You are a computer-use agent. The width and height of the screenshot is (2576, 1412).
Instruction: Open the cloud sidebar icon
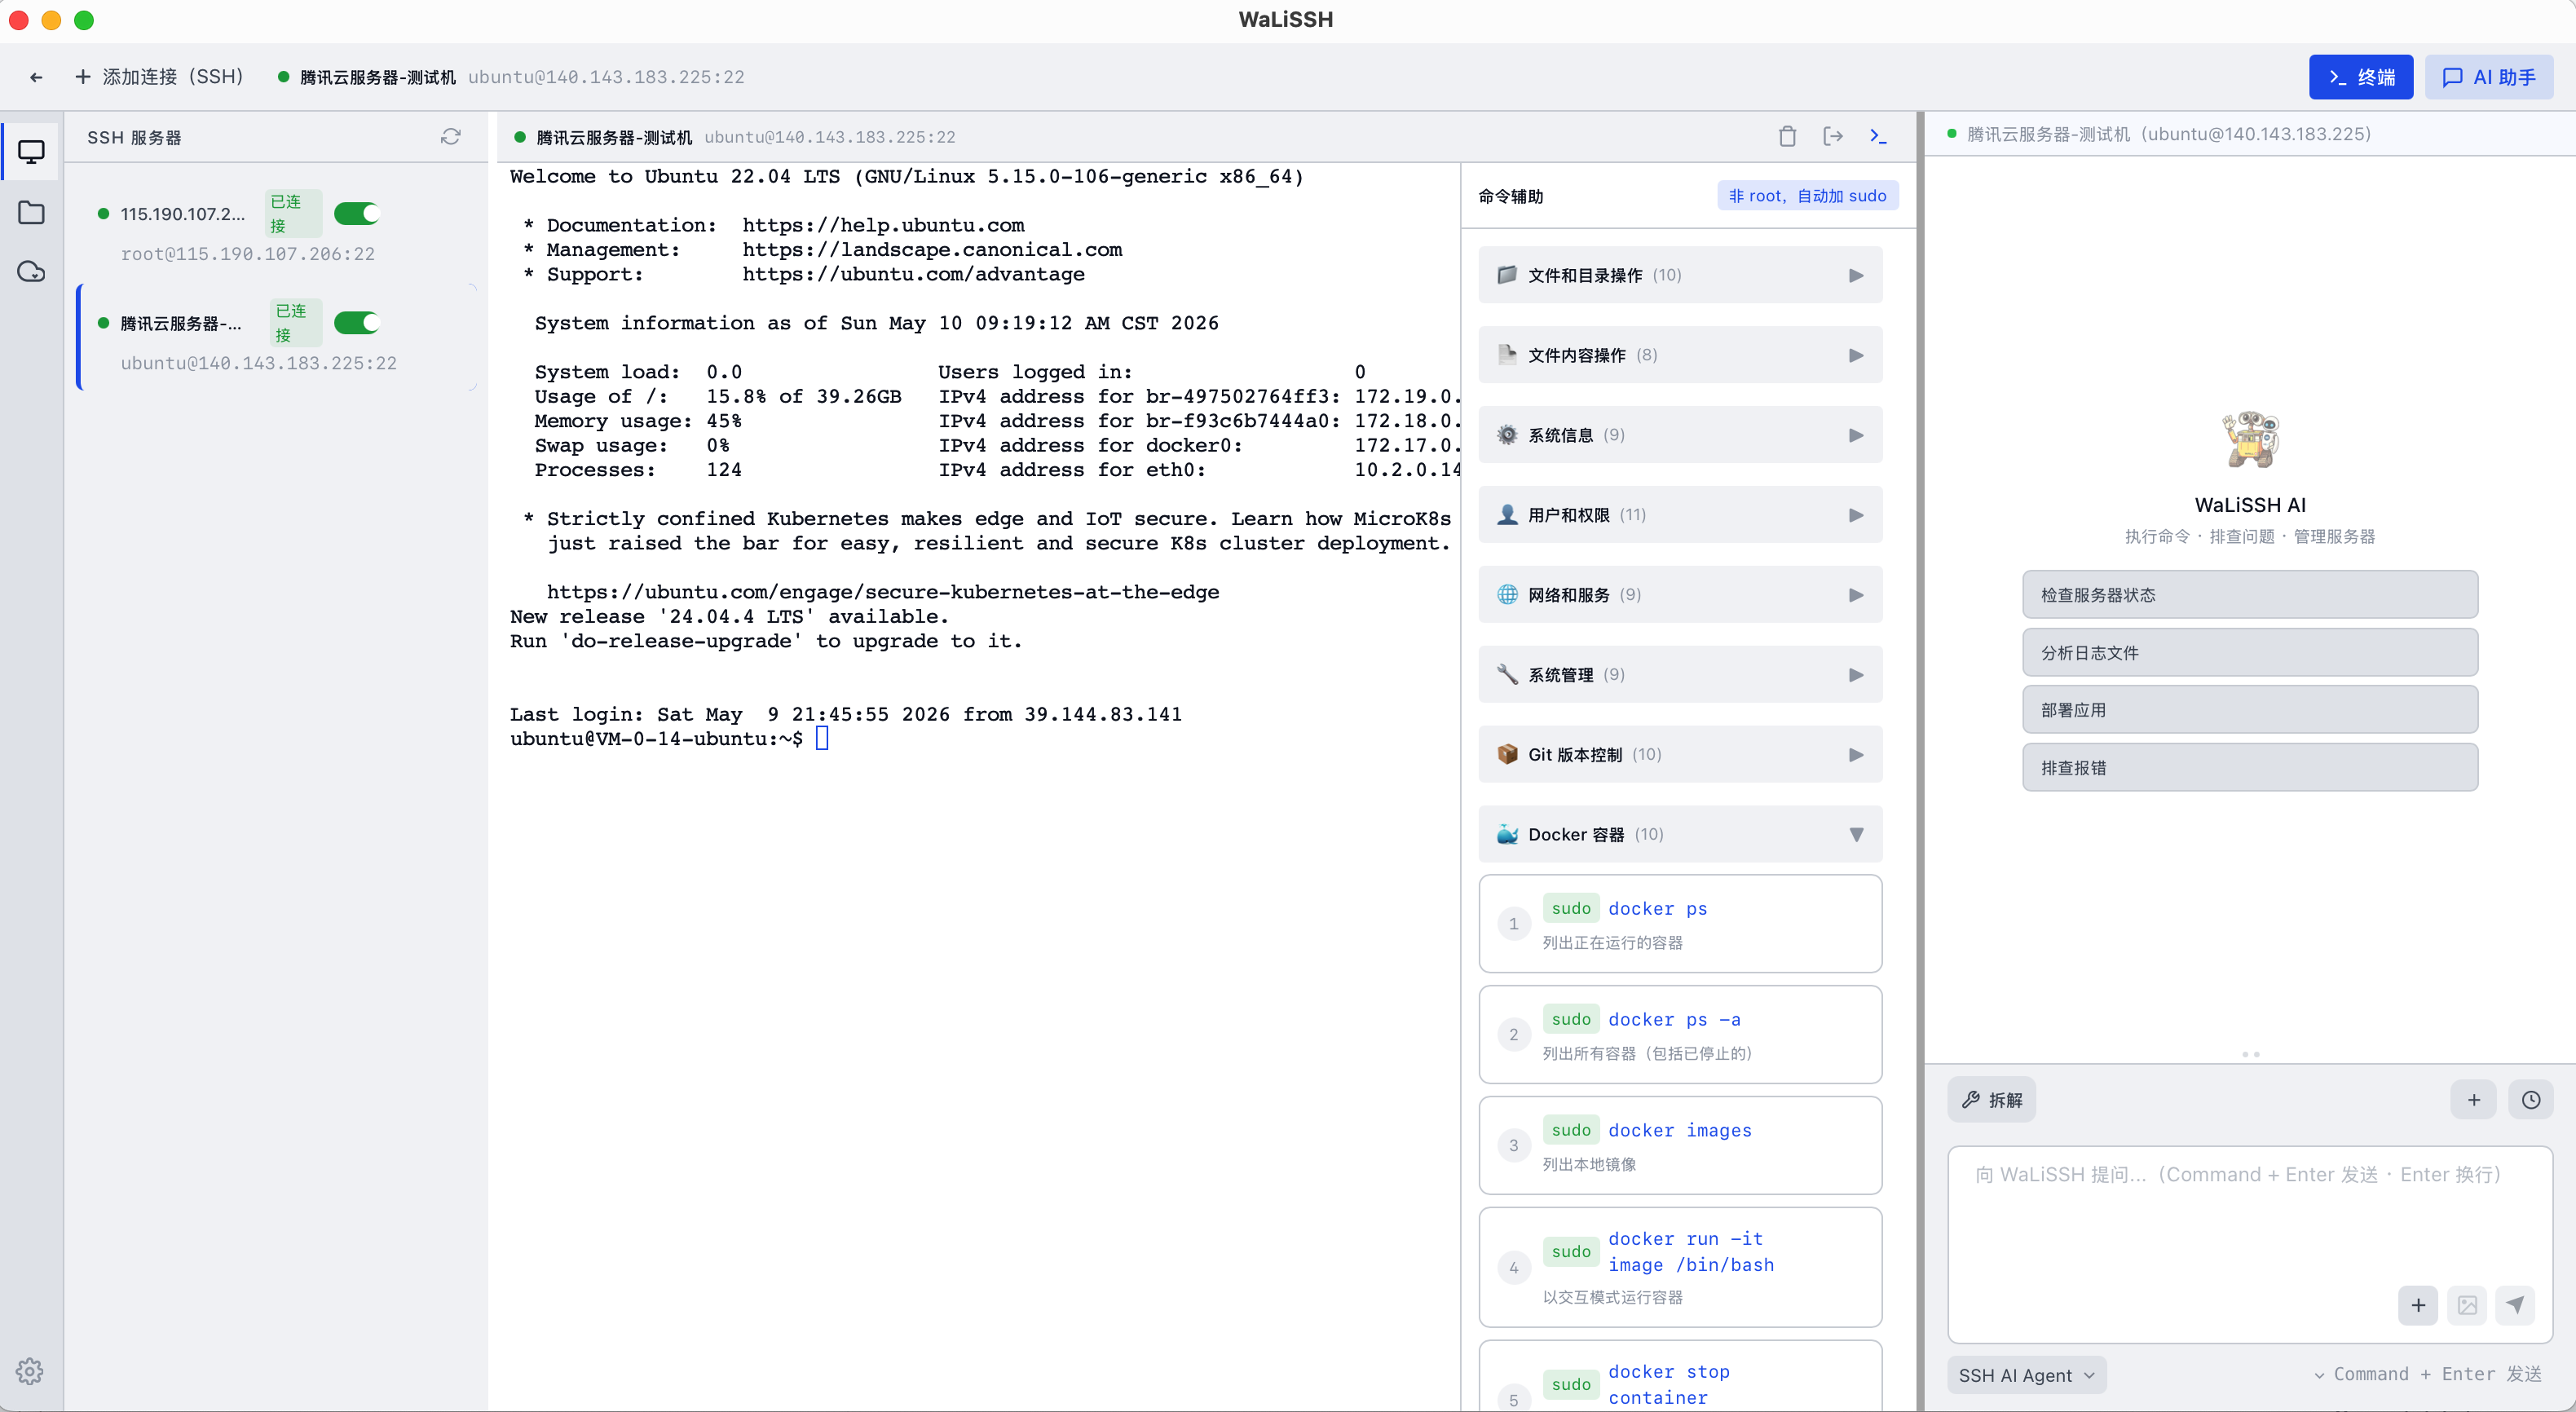click(x=31, y=271)
